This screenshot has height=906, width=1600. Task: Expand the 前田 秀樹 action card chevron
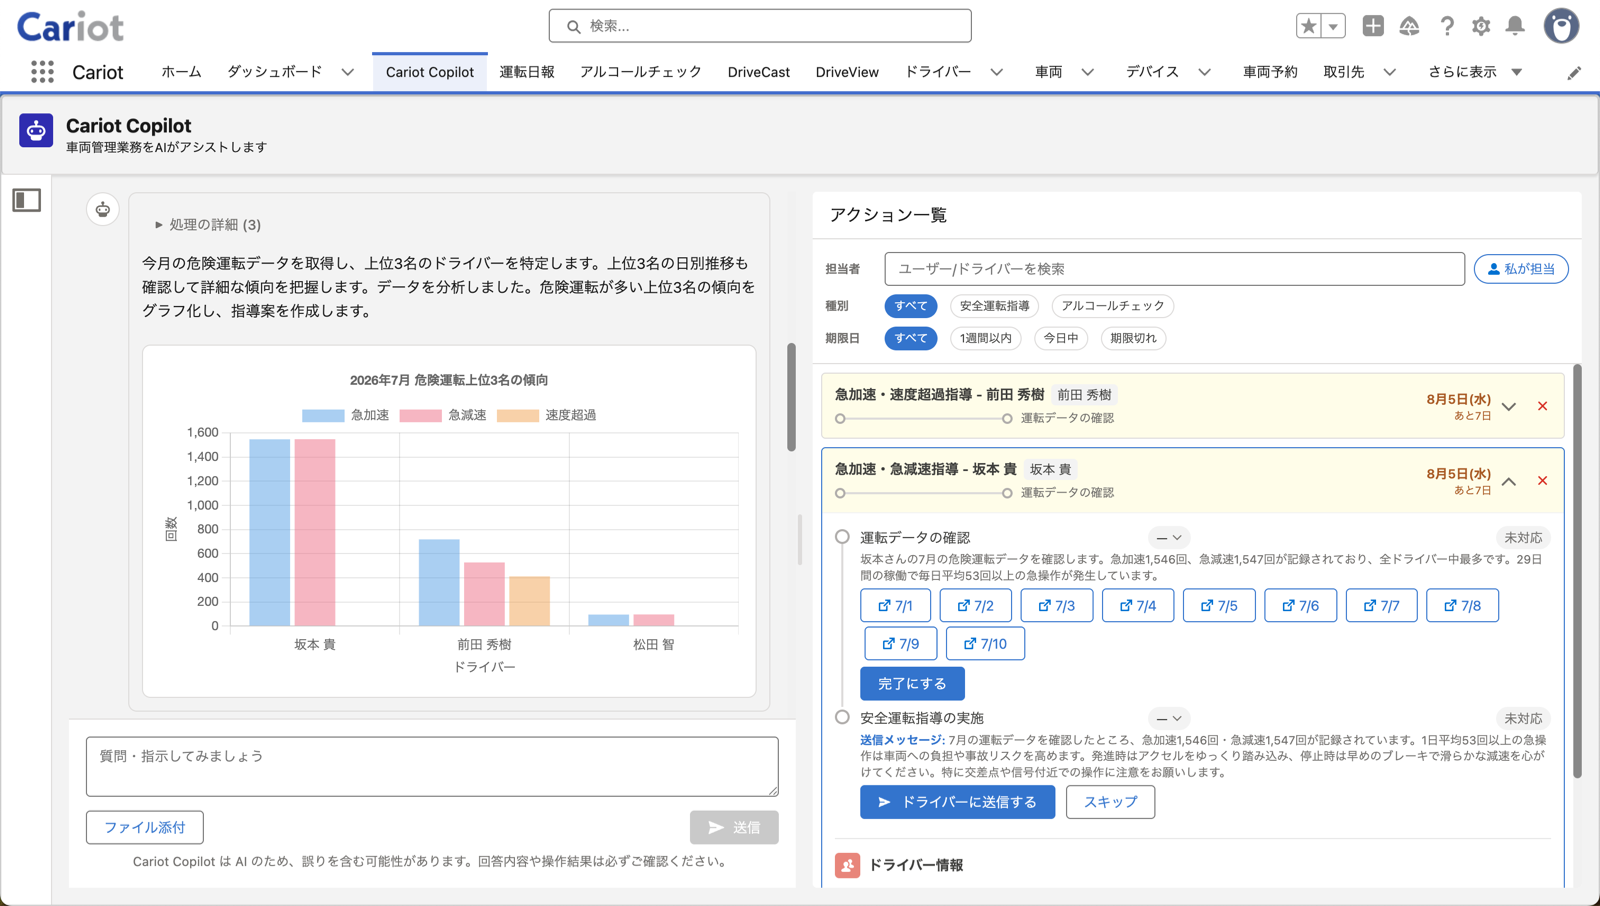(x=1509, y=406)
